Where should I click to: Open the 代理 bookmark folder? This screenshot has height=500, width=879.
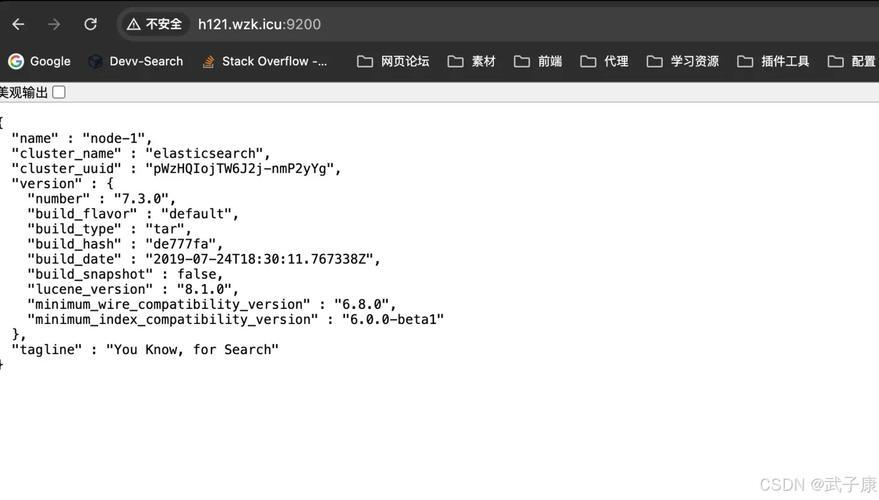604,61
